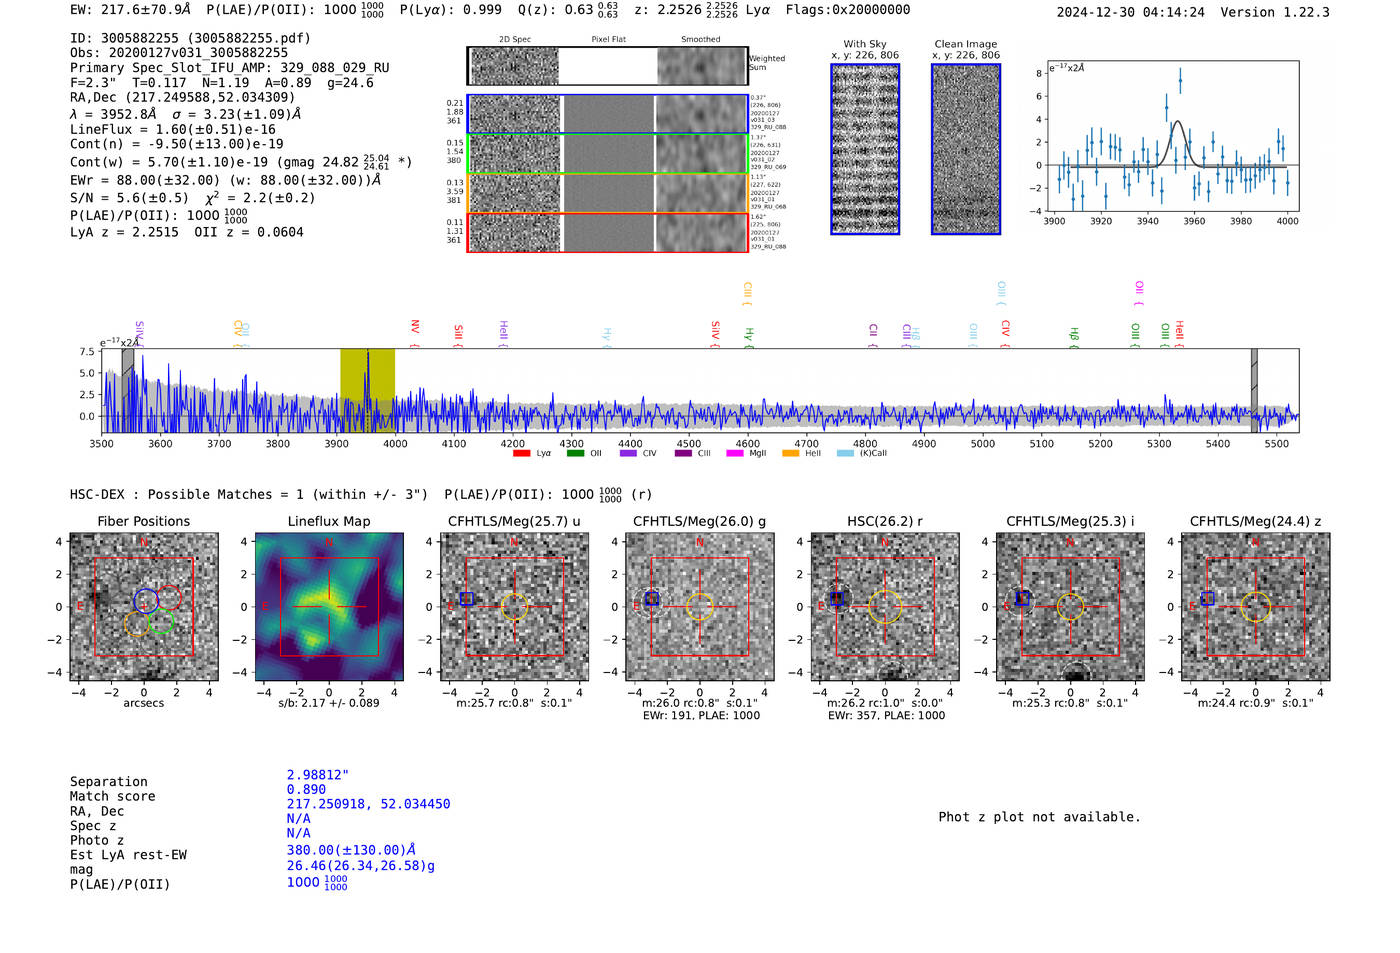Open the CFHTLS/Meg(24.4) z cutout
This screenshot has height=953, width=1400.
click(x=1256, y=607)
